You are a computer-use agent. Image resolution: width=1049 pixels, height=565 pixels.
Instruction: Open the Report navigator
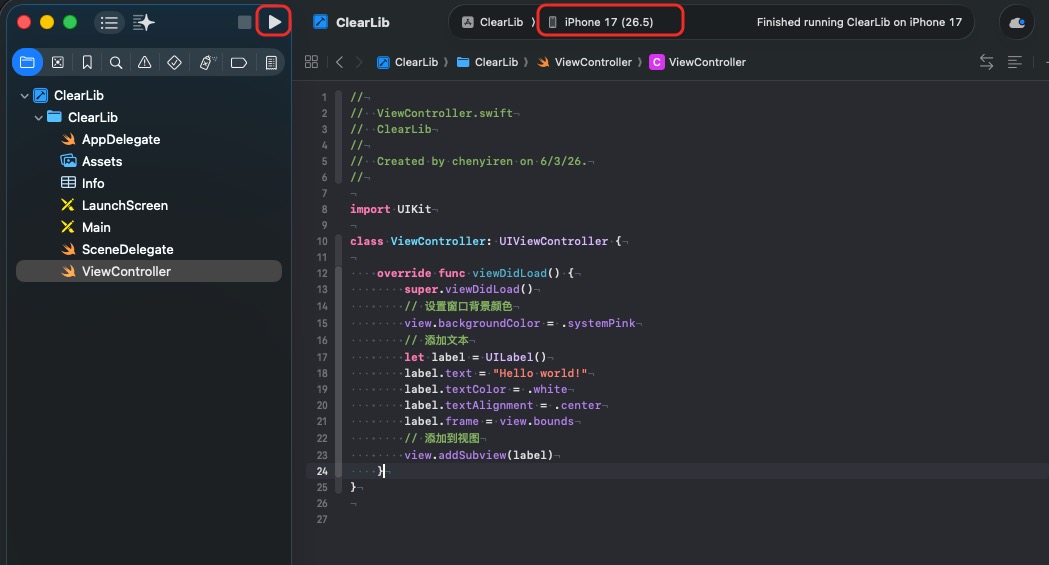point(271,62)
